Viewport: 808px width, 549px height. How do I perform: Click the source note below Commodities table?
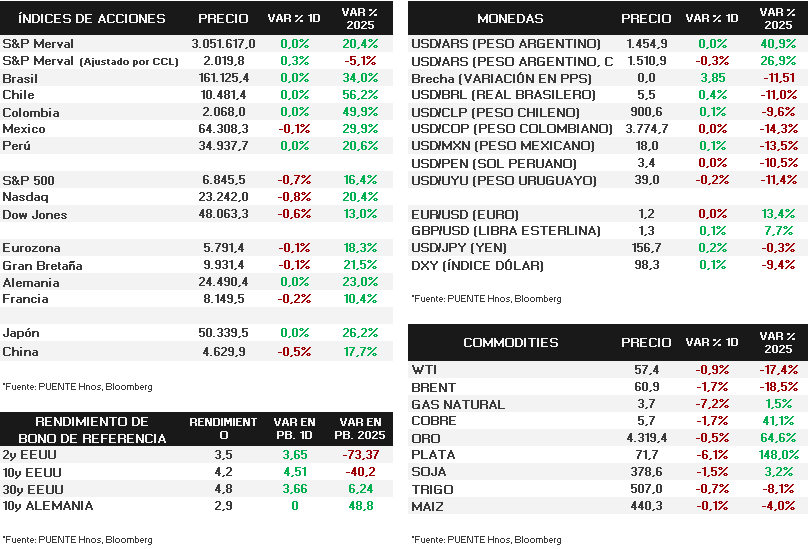click(486, 539)
